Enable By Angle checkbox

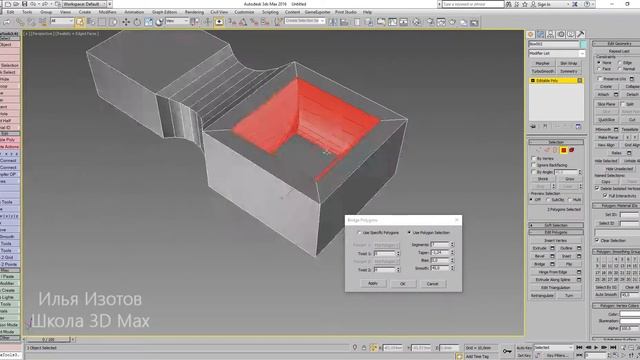pos(533,172)
